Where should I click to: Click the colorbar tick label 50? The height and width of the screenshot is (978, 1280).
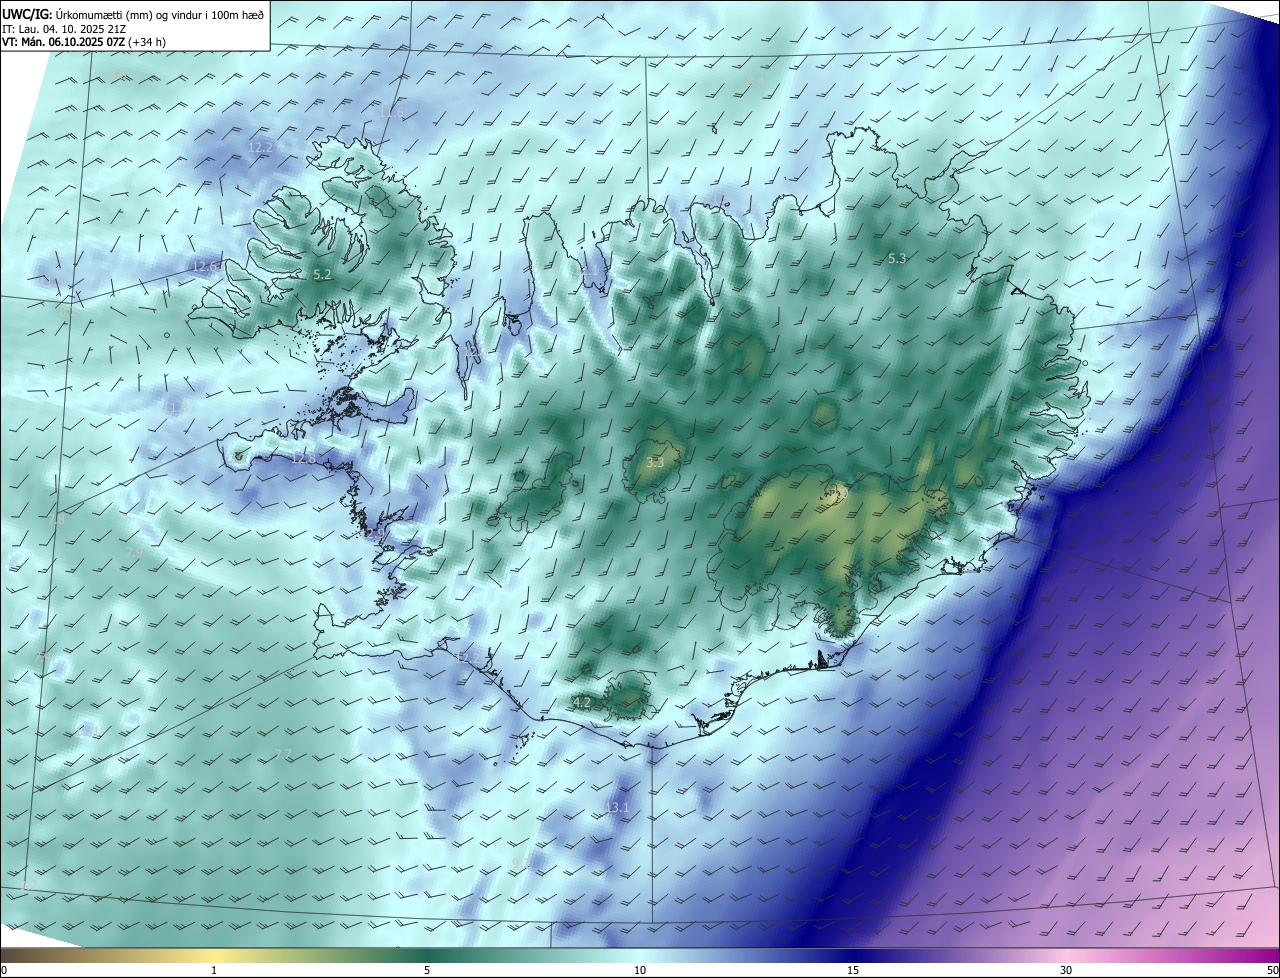[x=1272, y=970]
